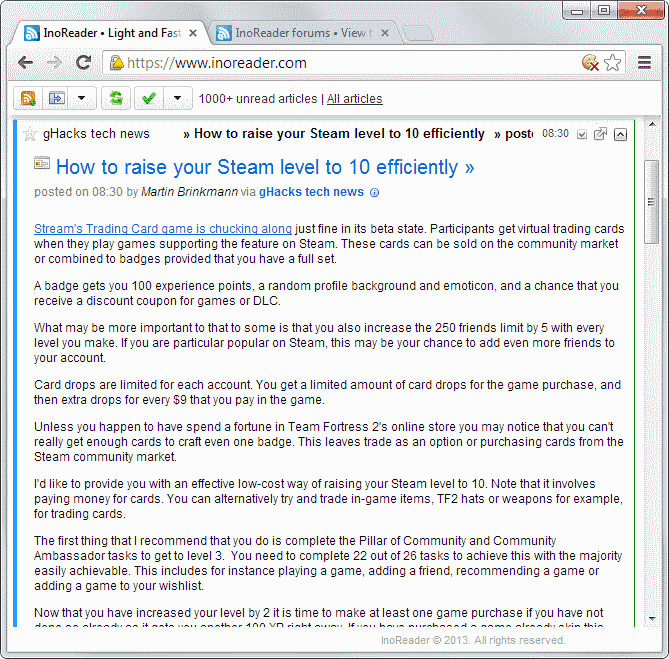669x659 pixels.
Task: Follow the Stream's Trading Card game link
Action: [163, 229]
